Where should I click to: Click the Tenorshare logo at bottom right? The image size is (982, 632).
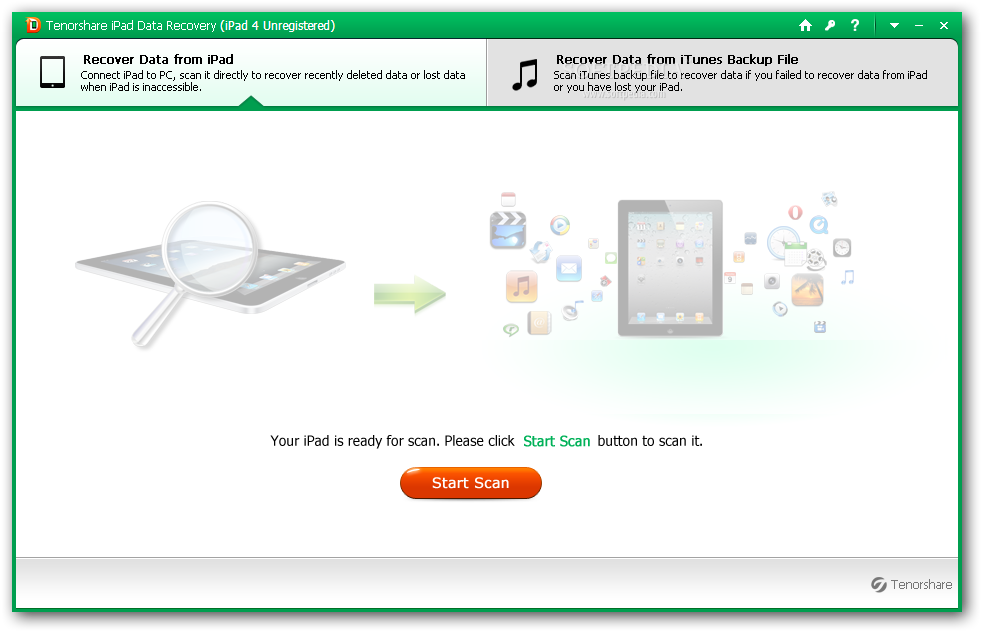pos(911,584)
